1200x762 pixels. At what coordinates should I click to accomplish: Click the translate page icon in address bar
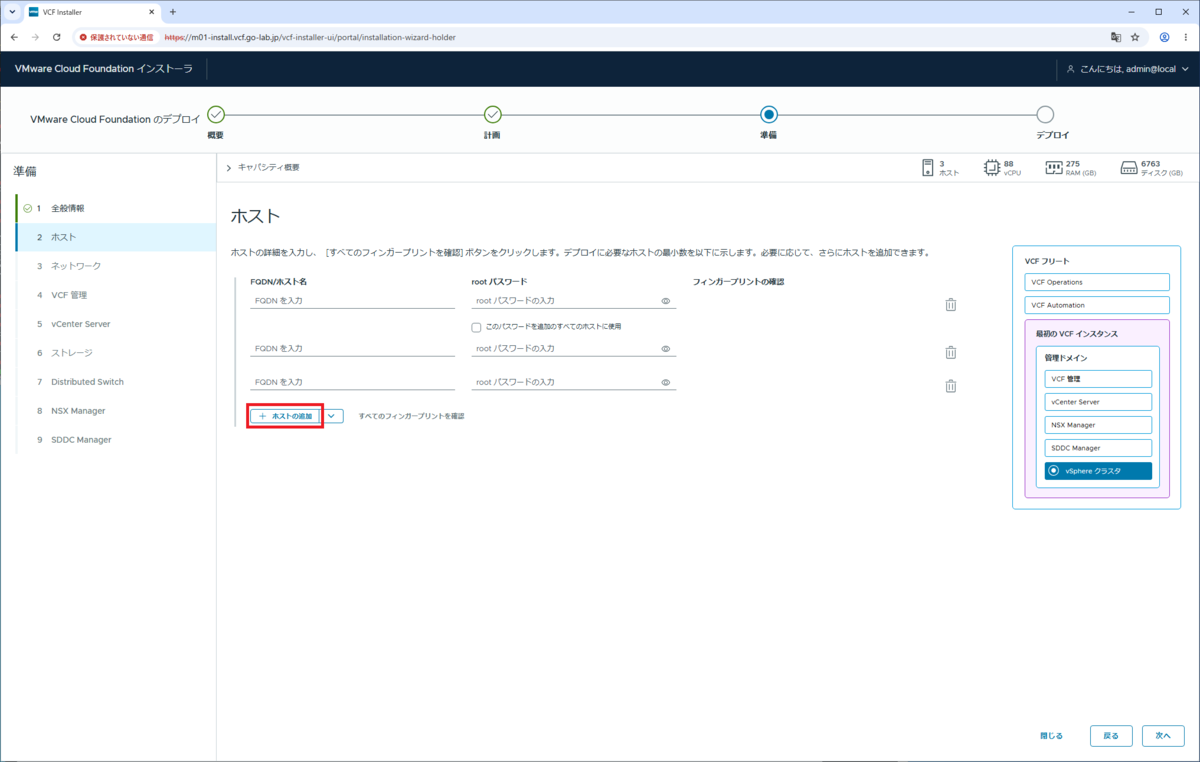click(x=1116, y=37)
